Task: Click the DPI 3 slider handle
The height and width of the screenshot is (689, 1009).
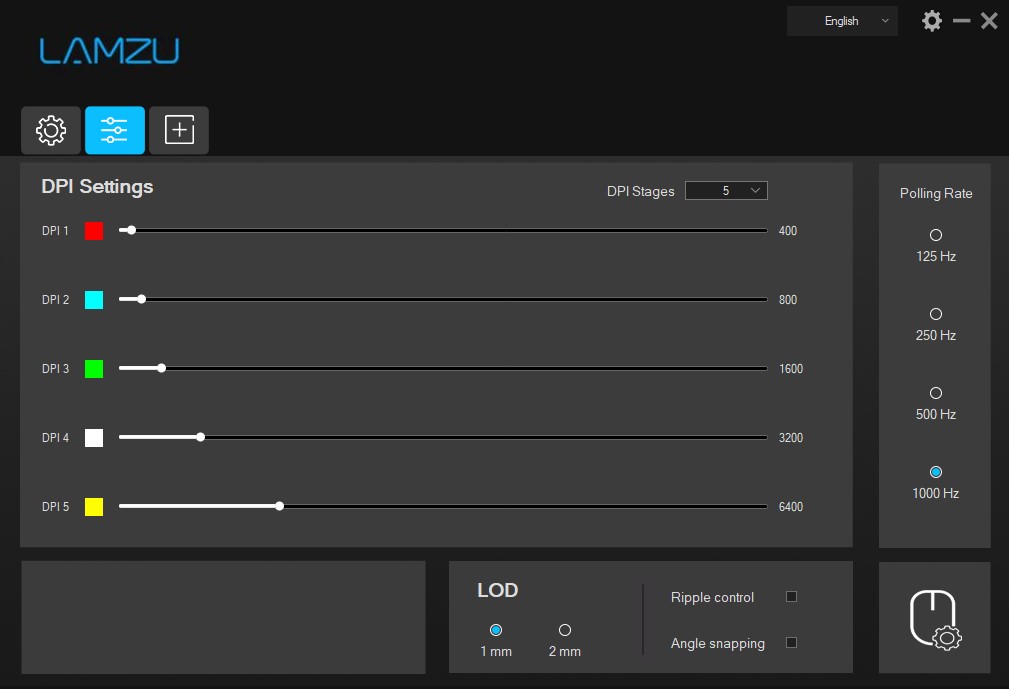Action: (161, 368)
